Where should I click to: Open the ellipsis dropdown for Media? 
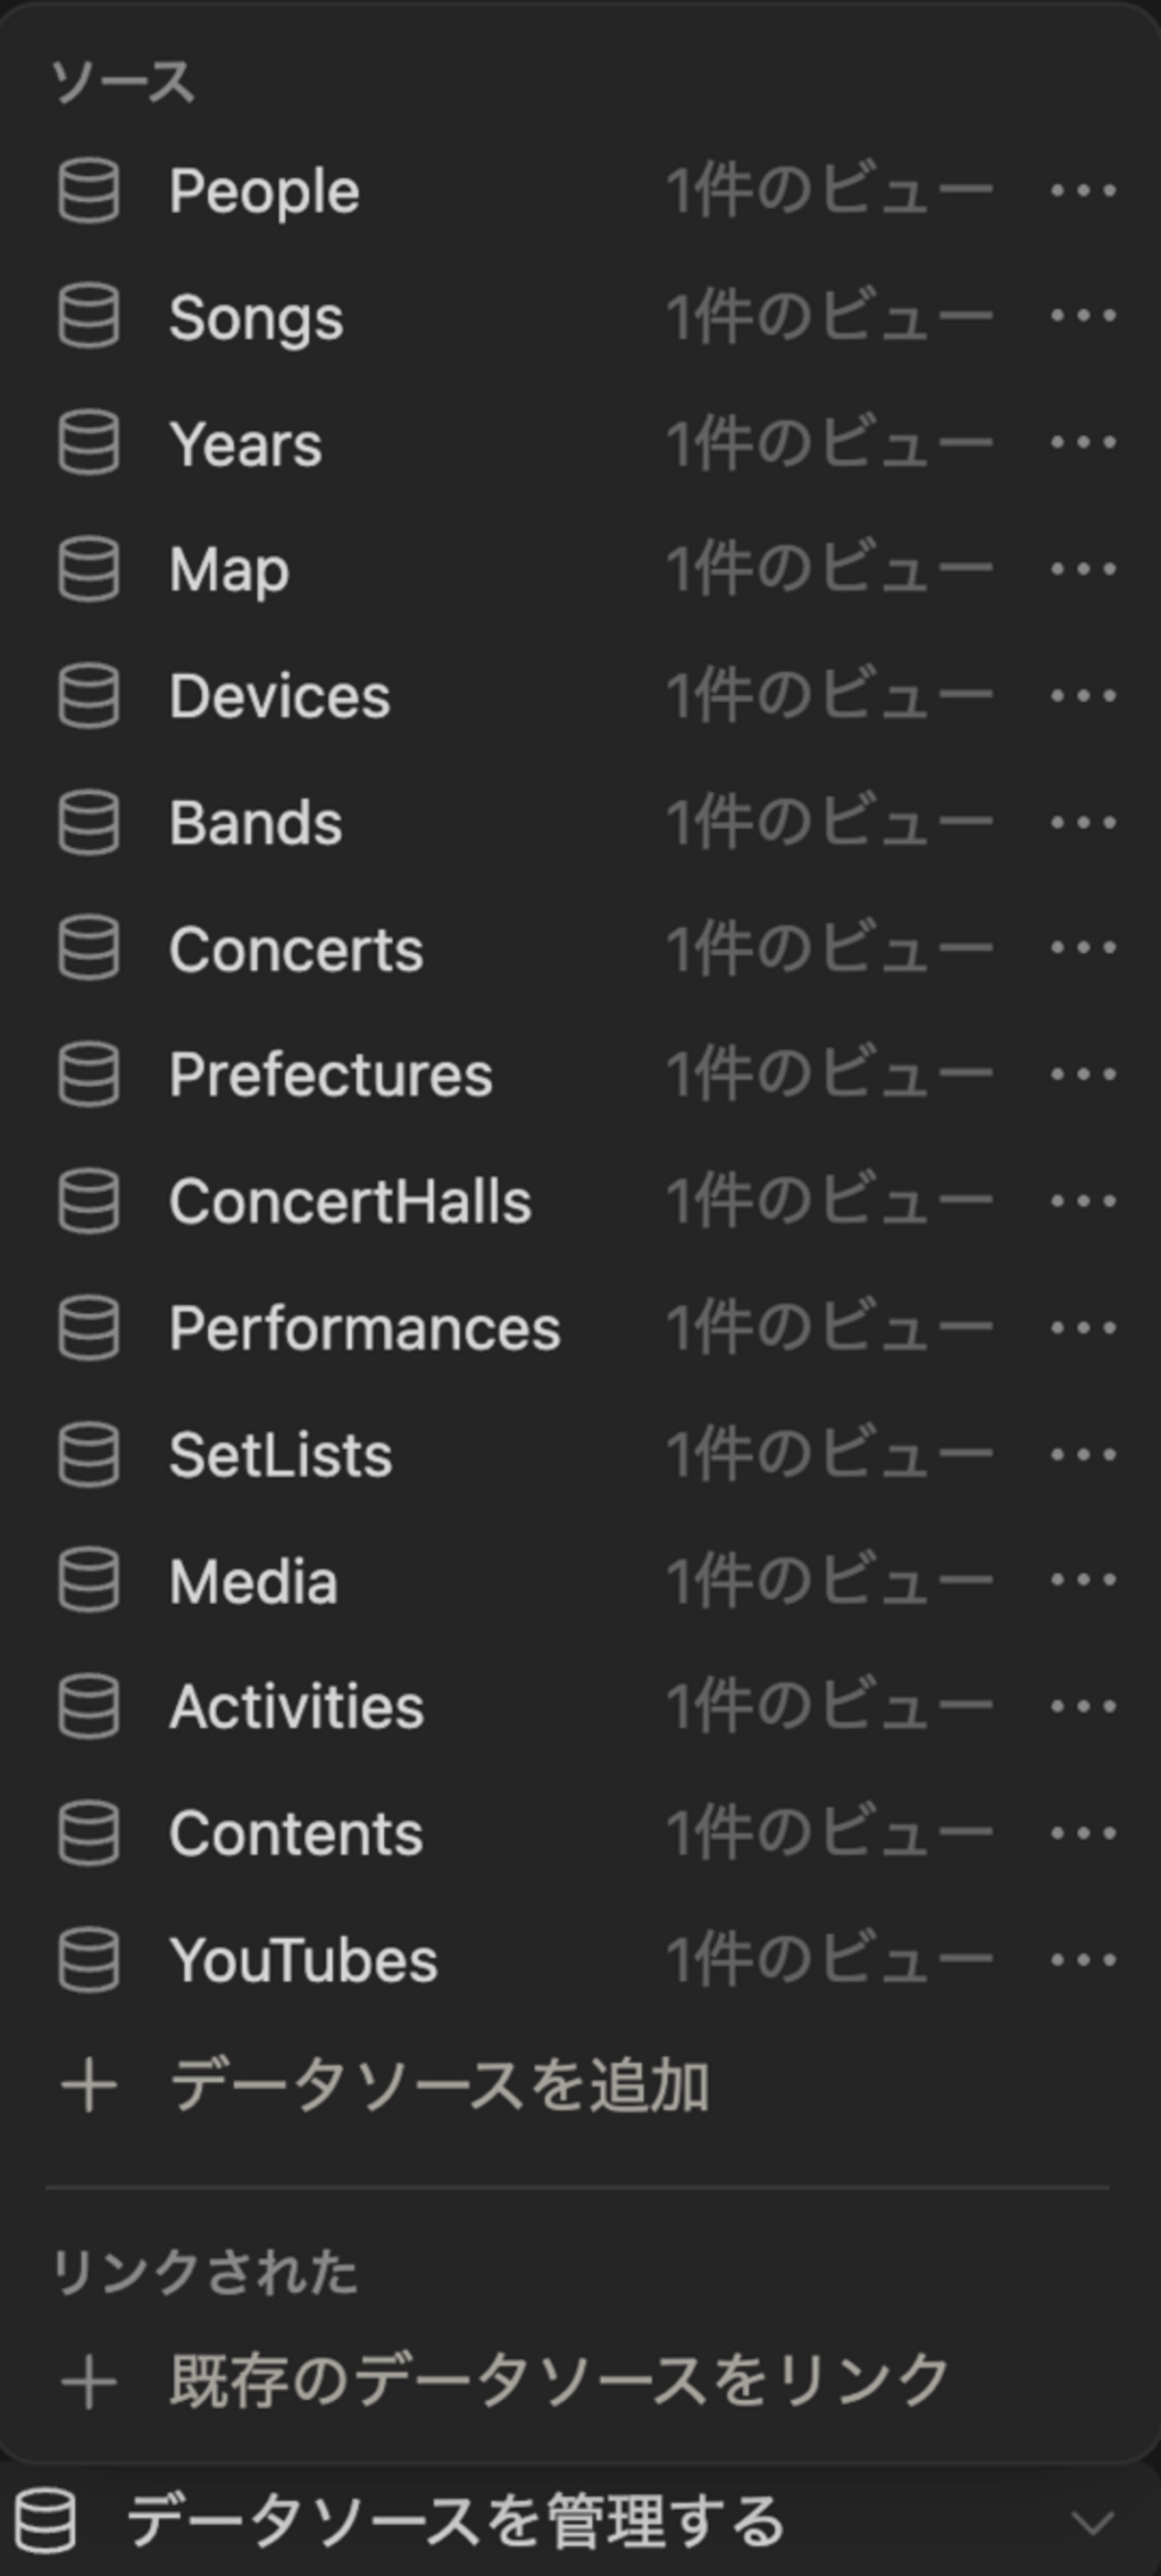tap(1083, 1580)
